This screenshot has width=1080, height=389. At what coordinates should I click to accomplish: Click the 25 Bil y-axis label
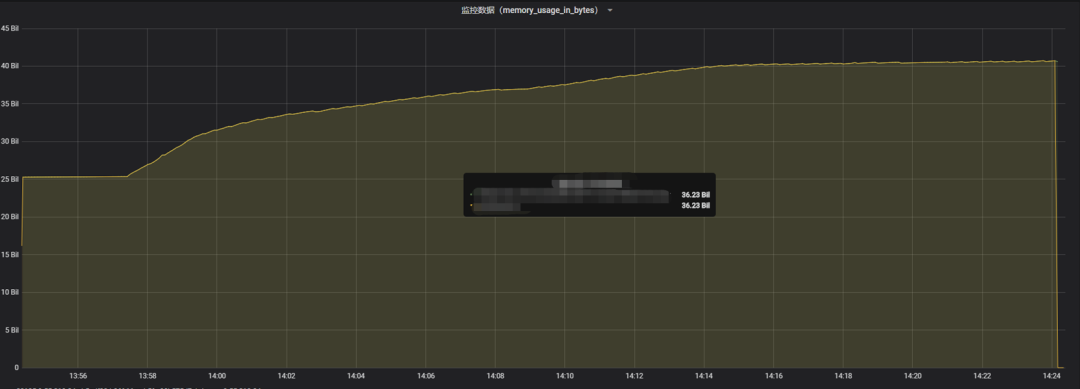pyautogui.click(x=10, y=179)
